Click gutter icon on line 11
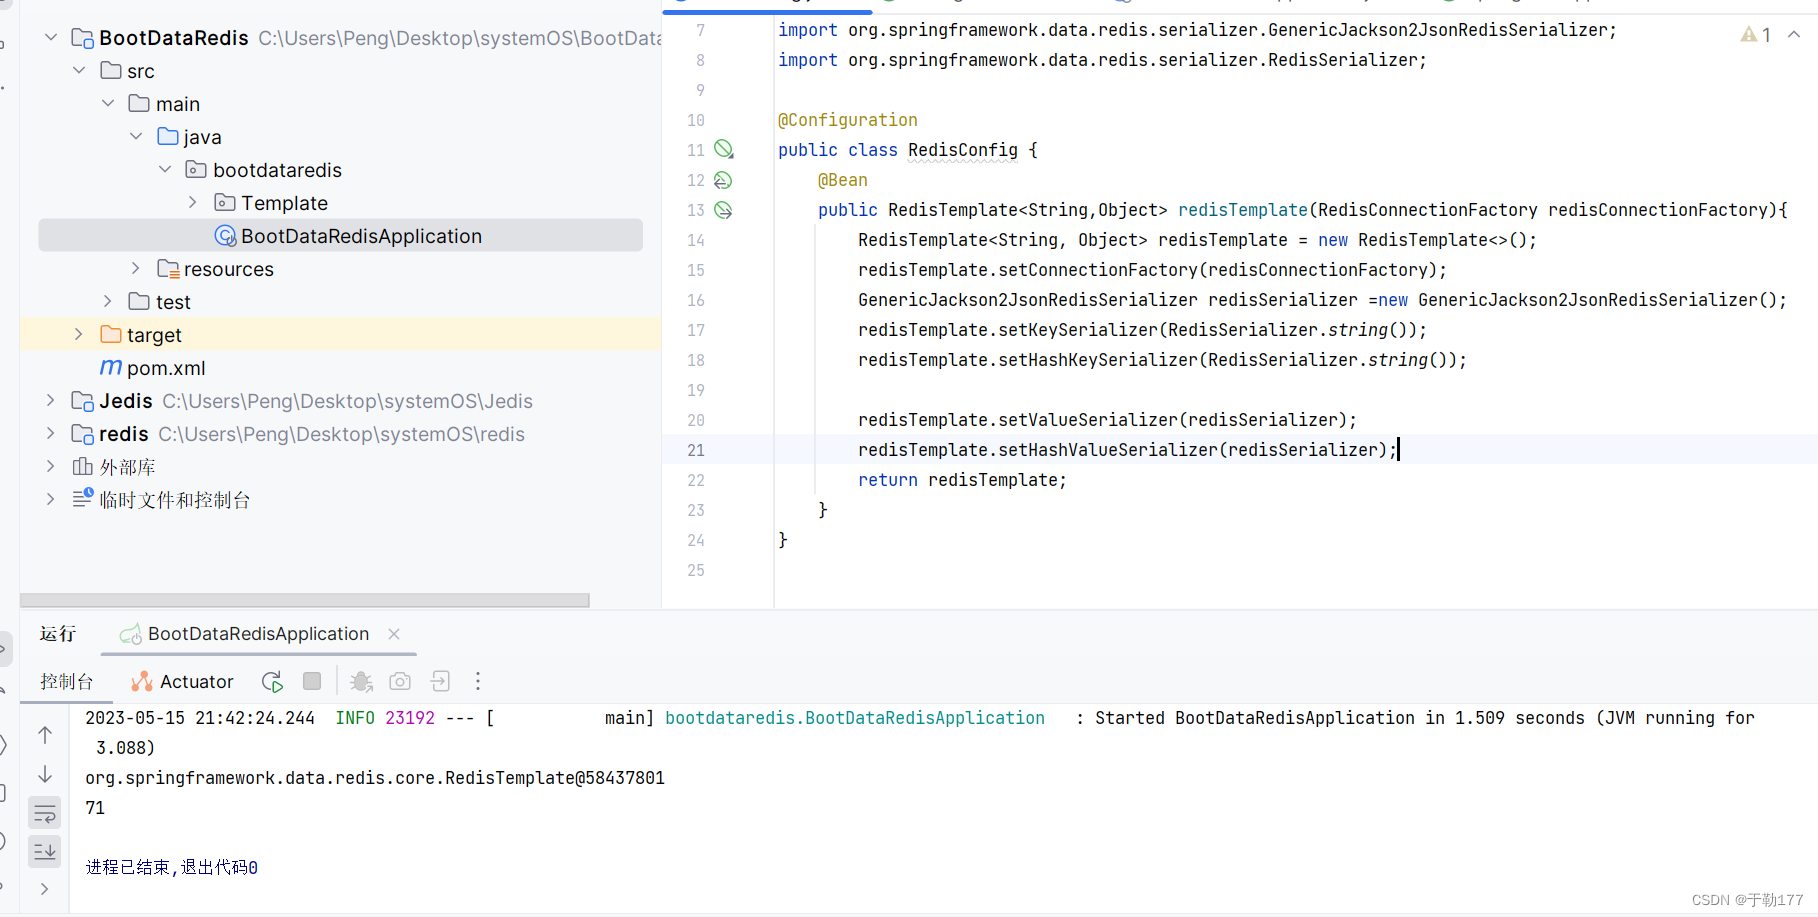This screenshot has height=917, width=1818. (x=724, y=150)
